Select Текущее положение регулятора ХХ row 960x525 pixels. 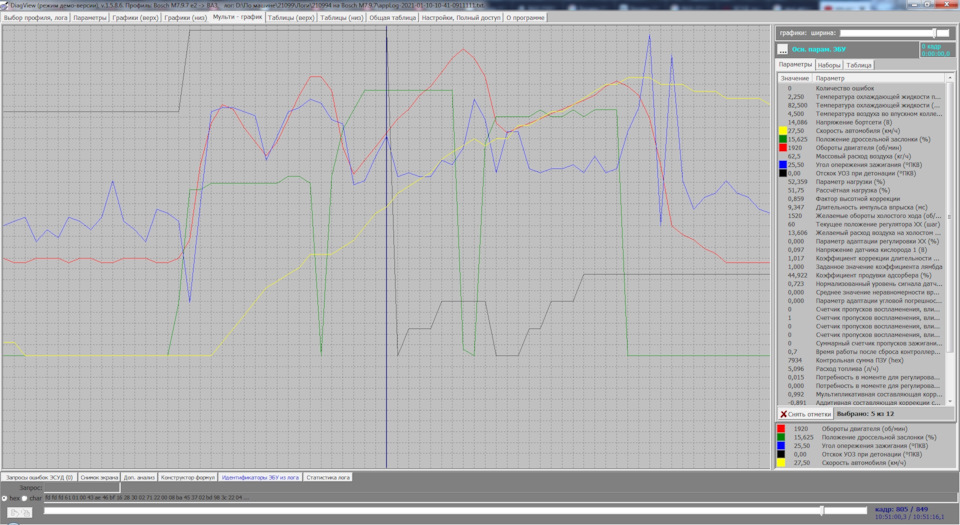862,224
